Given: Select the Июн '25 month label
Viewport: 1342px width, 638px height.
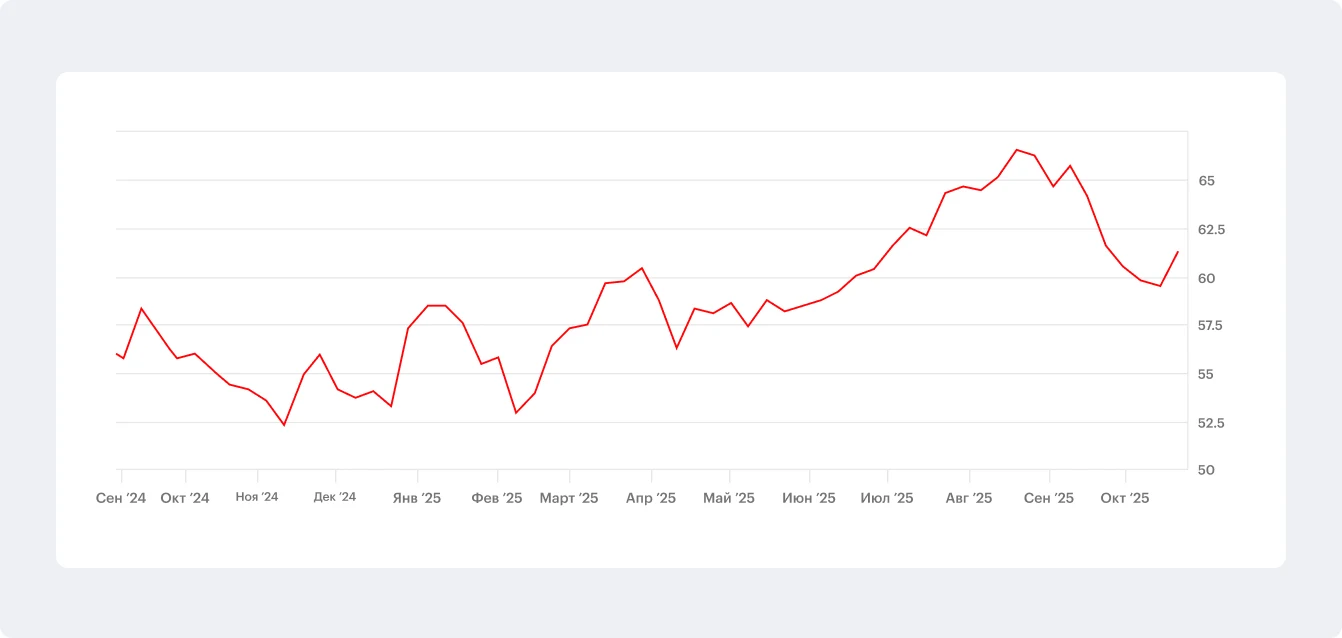Looking at the screenshot, I should click(809, 498).
